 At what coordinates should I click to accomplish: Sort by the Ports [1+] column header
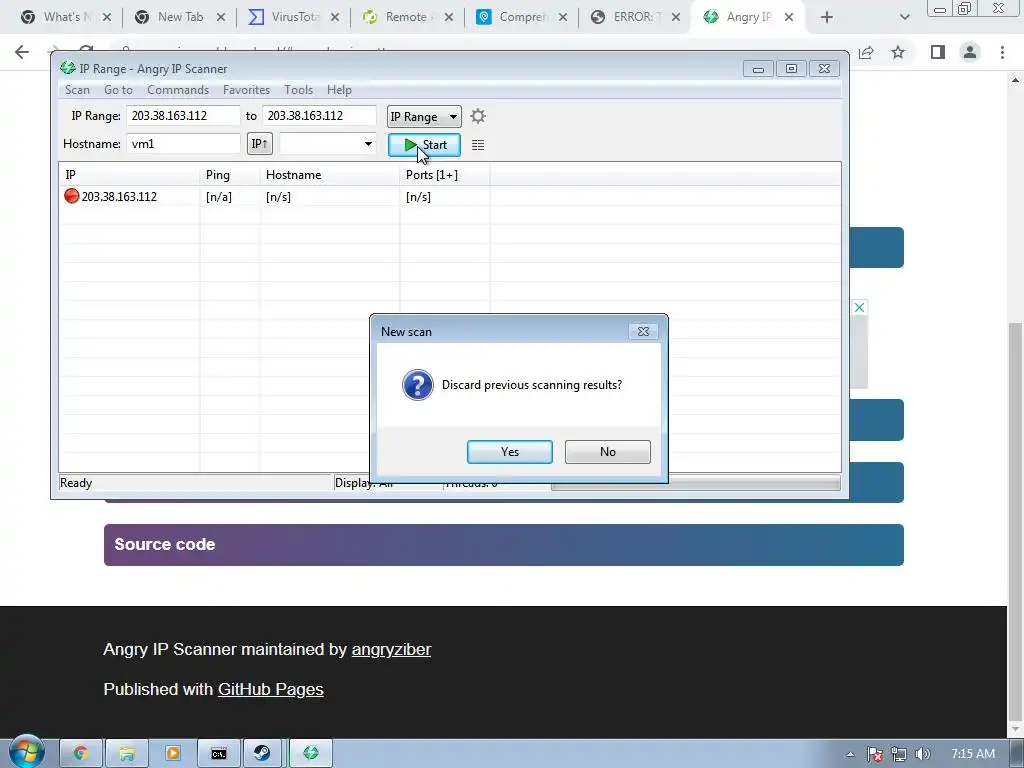click(445, 175)
